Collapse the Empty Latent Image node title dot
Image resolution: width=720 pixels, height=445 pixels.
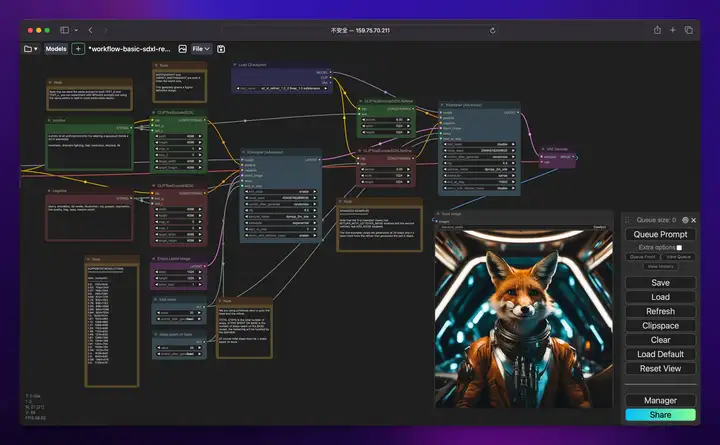[154, 259]
